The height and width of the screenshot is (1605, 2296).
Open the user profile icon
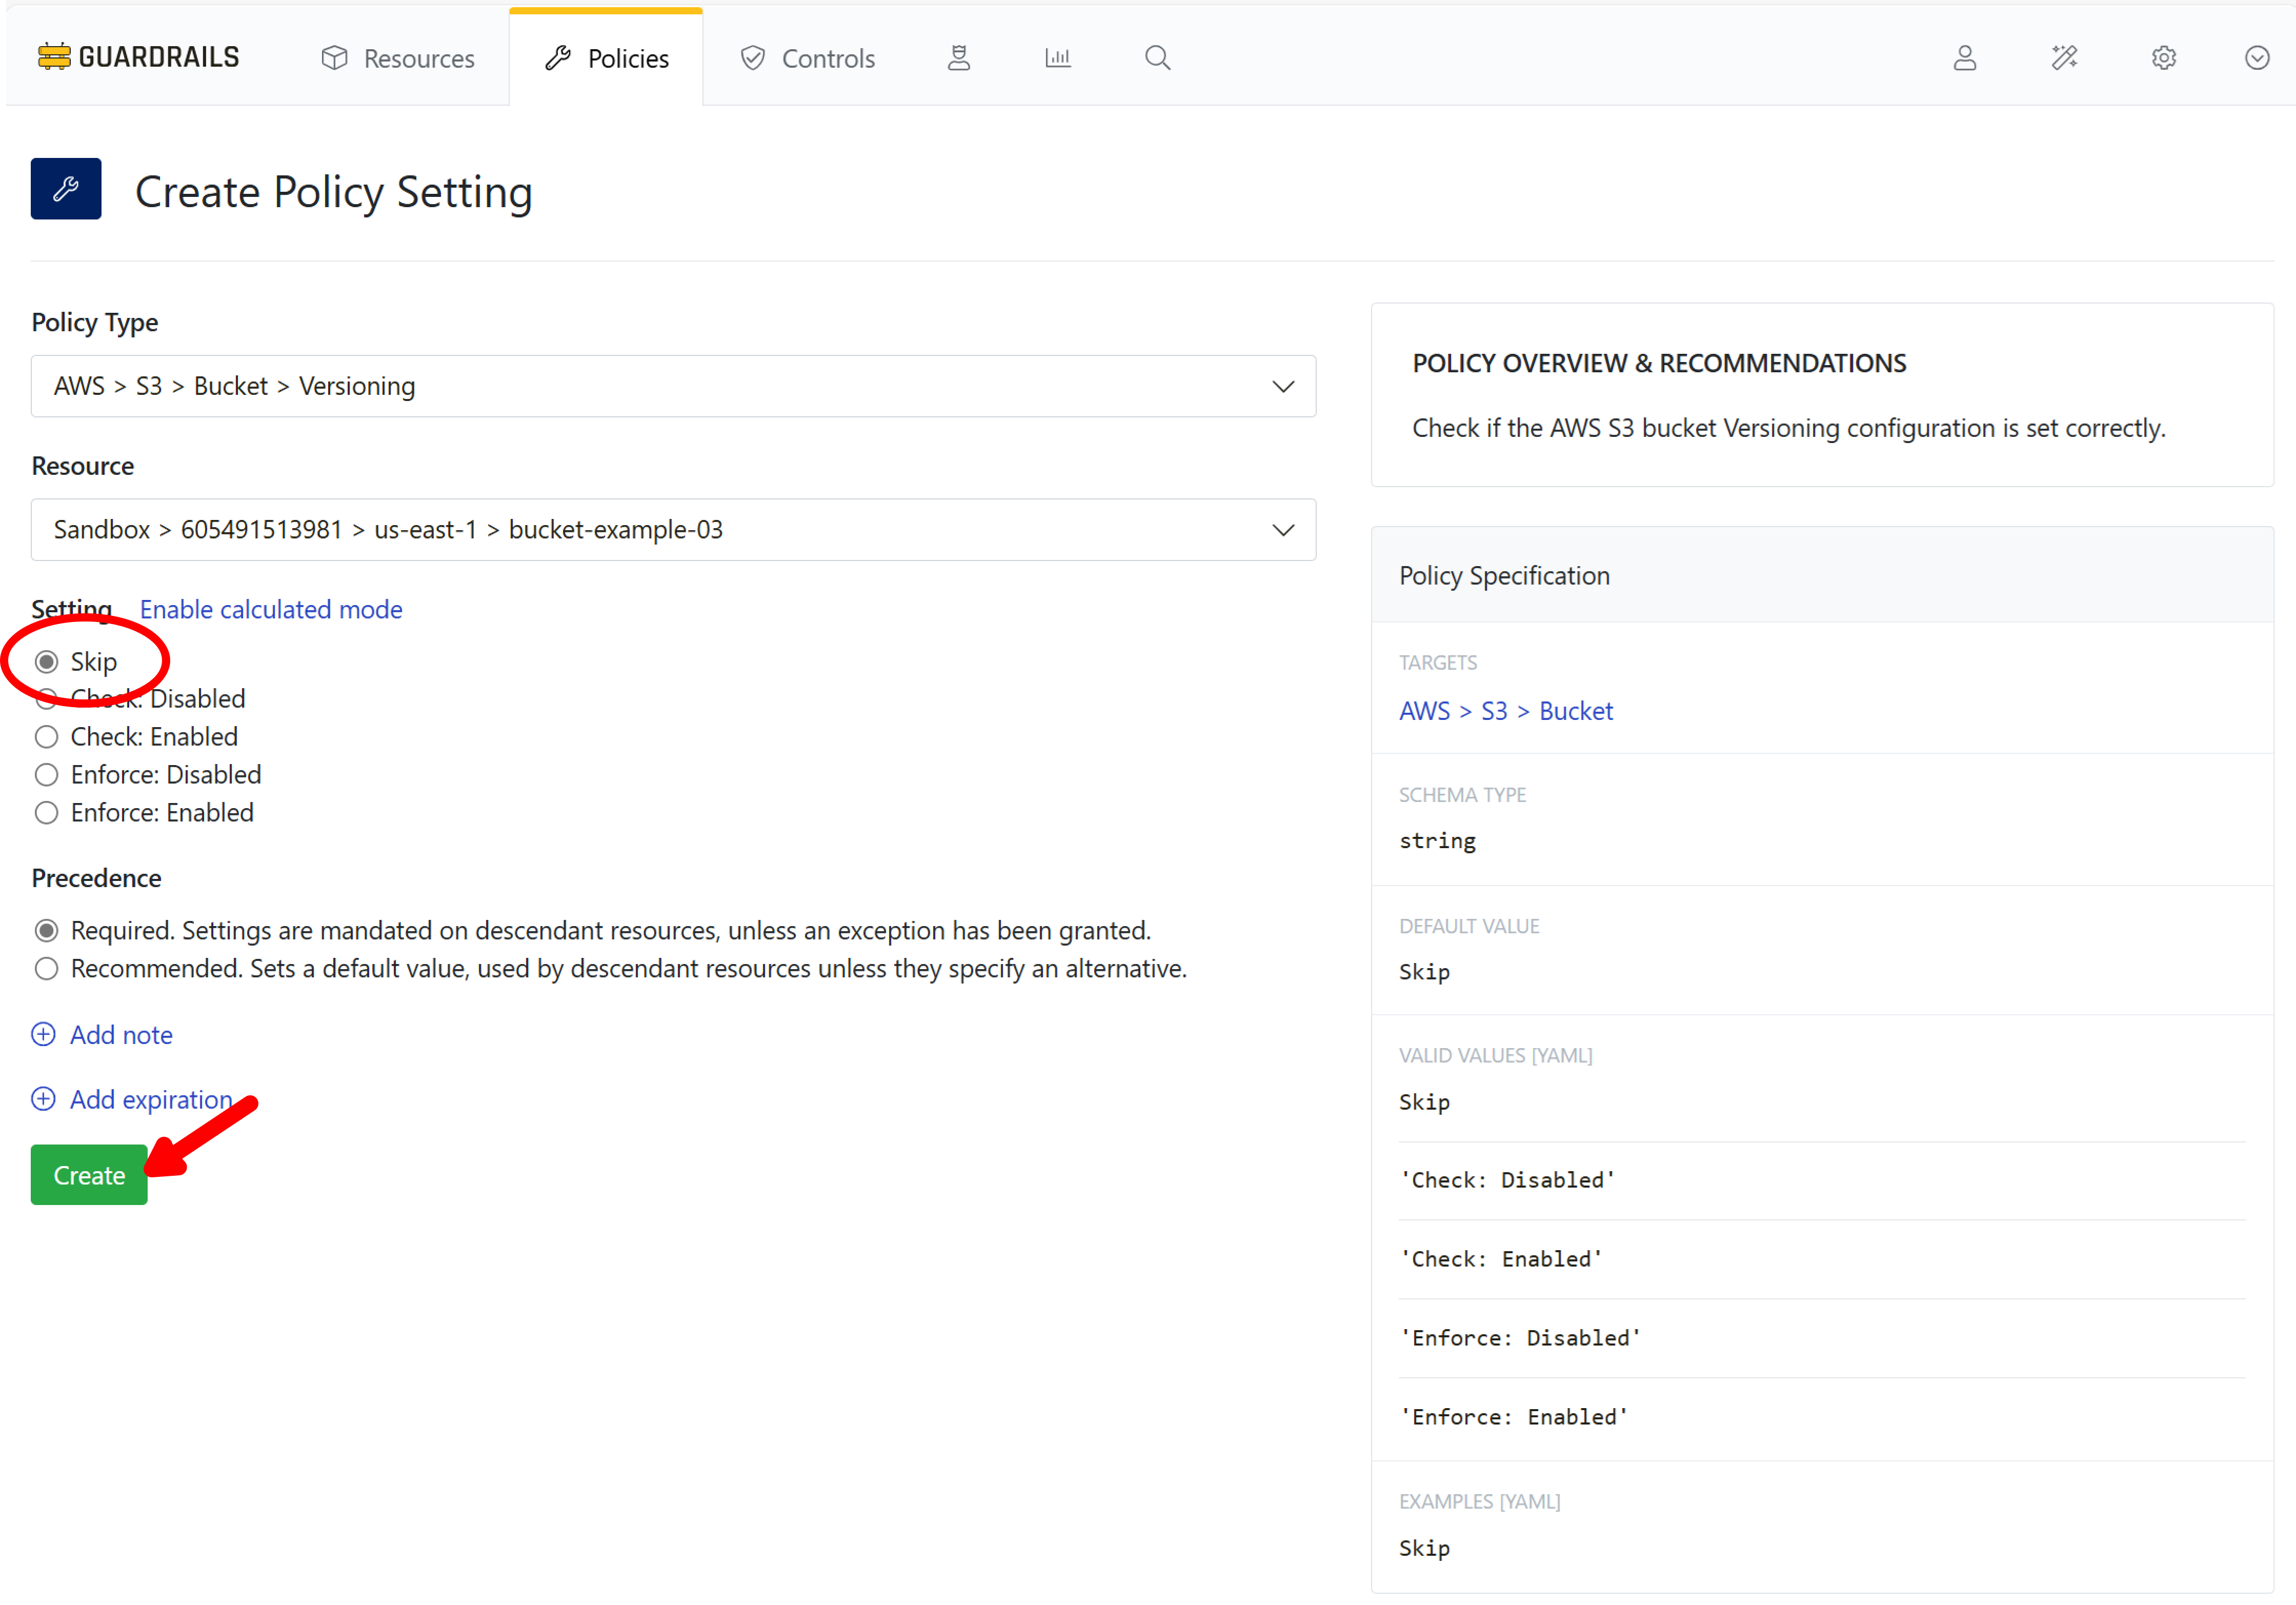[1964, 58]
